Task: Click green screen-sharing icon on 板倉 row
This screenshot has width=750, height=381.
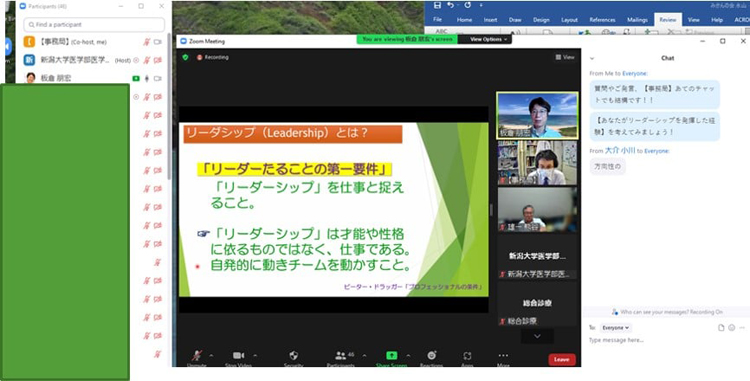Action: 136,78
